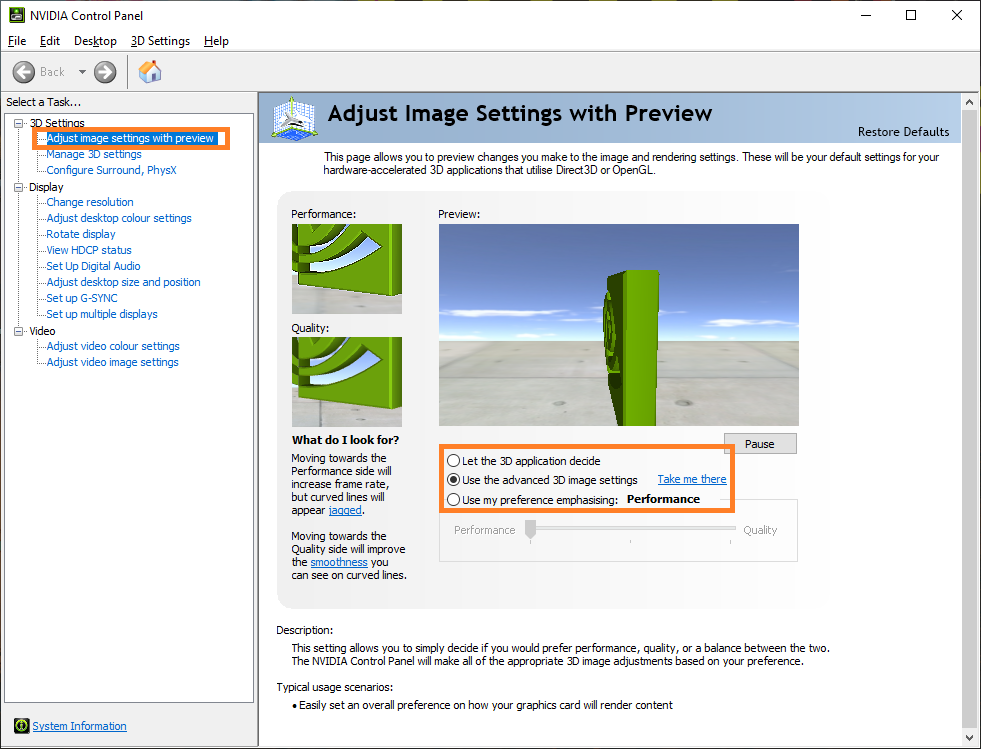The width and height of the screenshot is (981, 749).
Task: Open Configure Surround, PhysX
Action: (111, 170)
